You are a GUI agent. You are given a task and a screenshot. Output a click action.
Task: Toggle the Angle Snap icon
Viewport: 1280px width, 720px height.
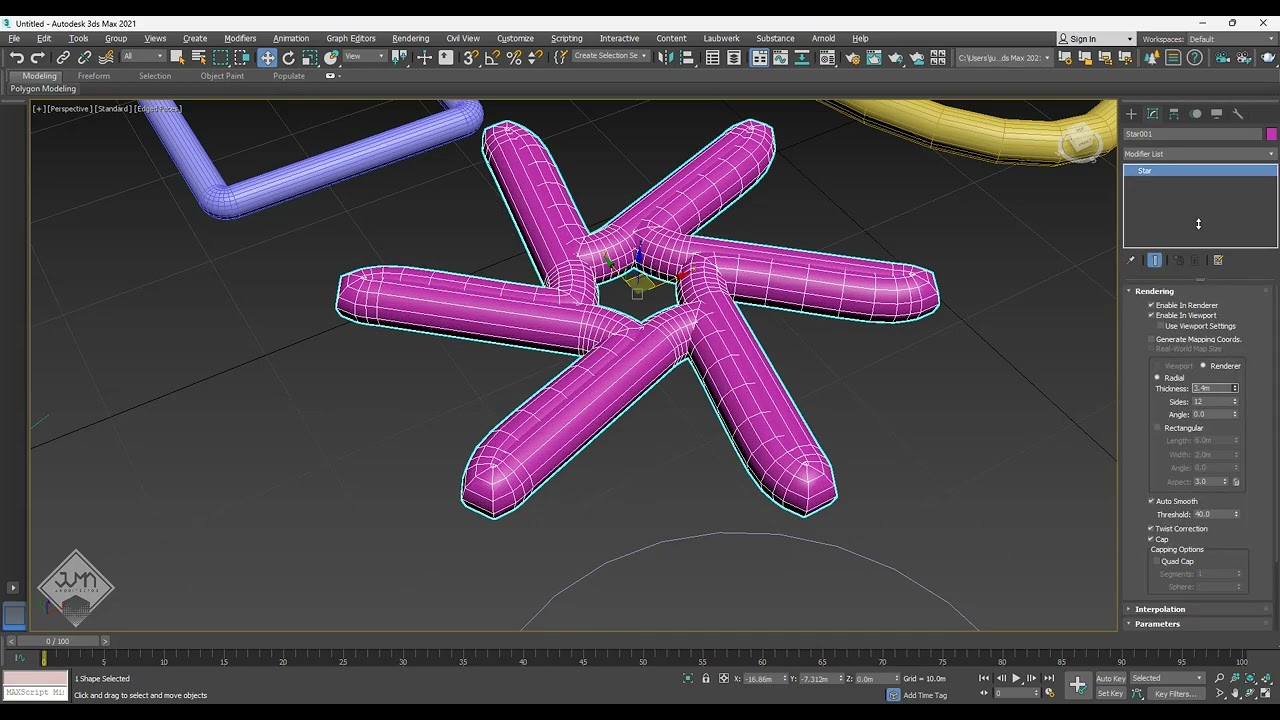click(492, 58)
